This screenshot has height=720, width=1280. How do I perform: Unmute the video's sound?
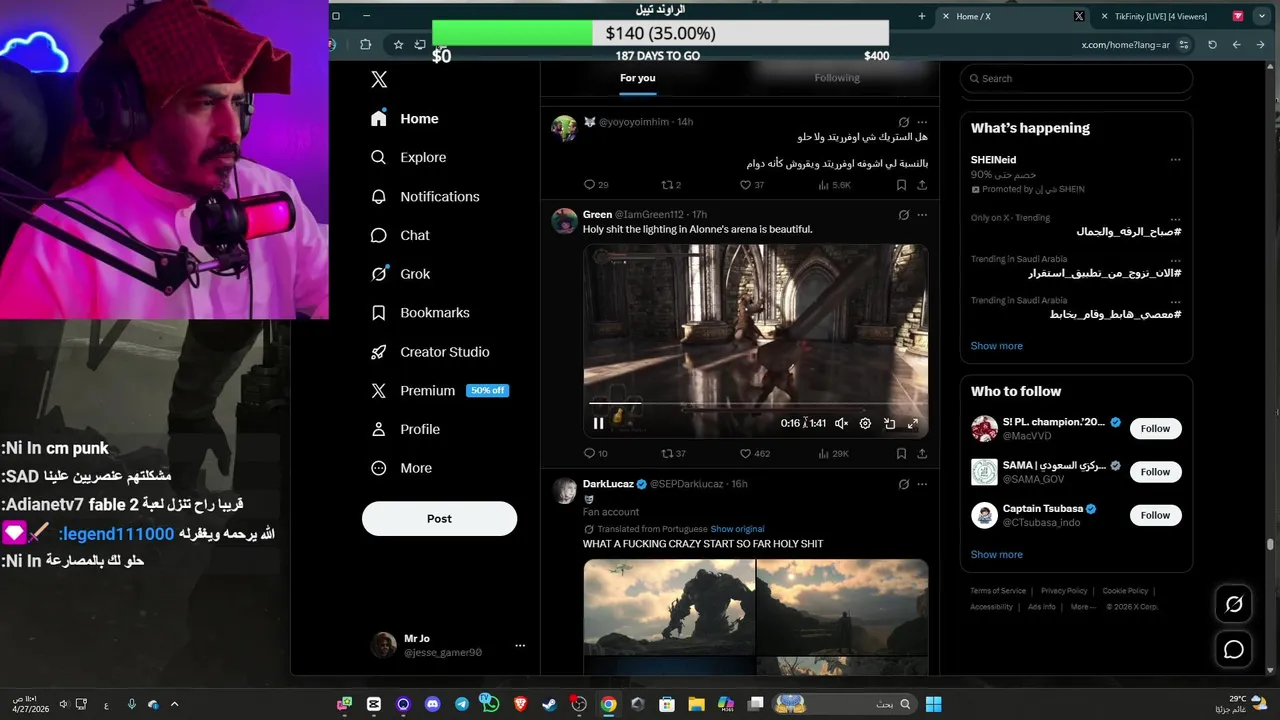coord(841,423)
